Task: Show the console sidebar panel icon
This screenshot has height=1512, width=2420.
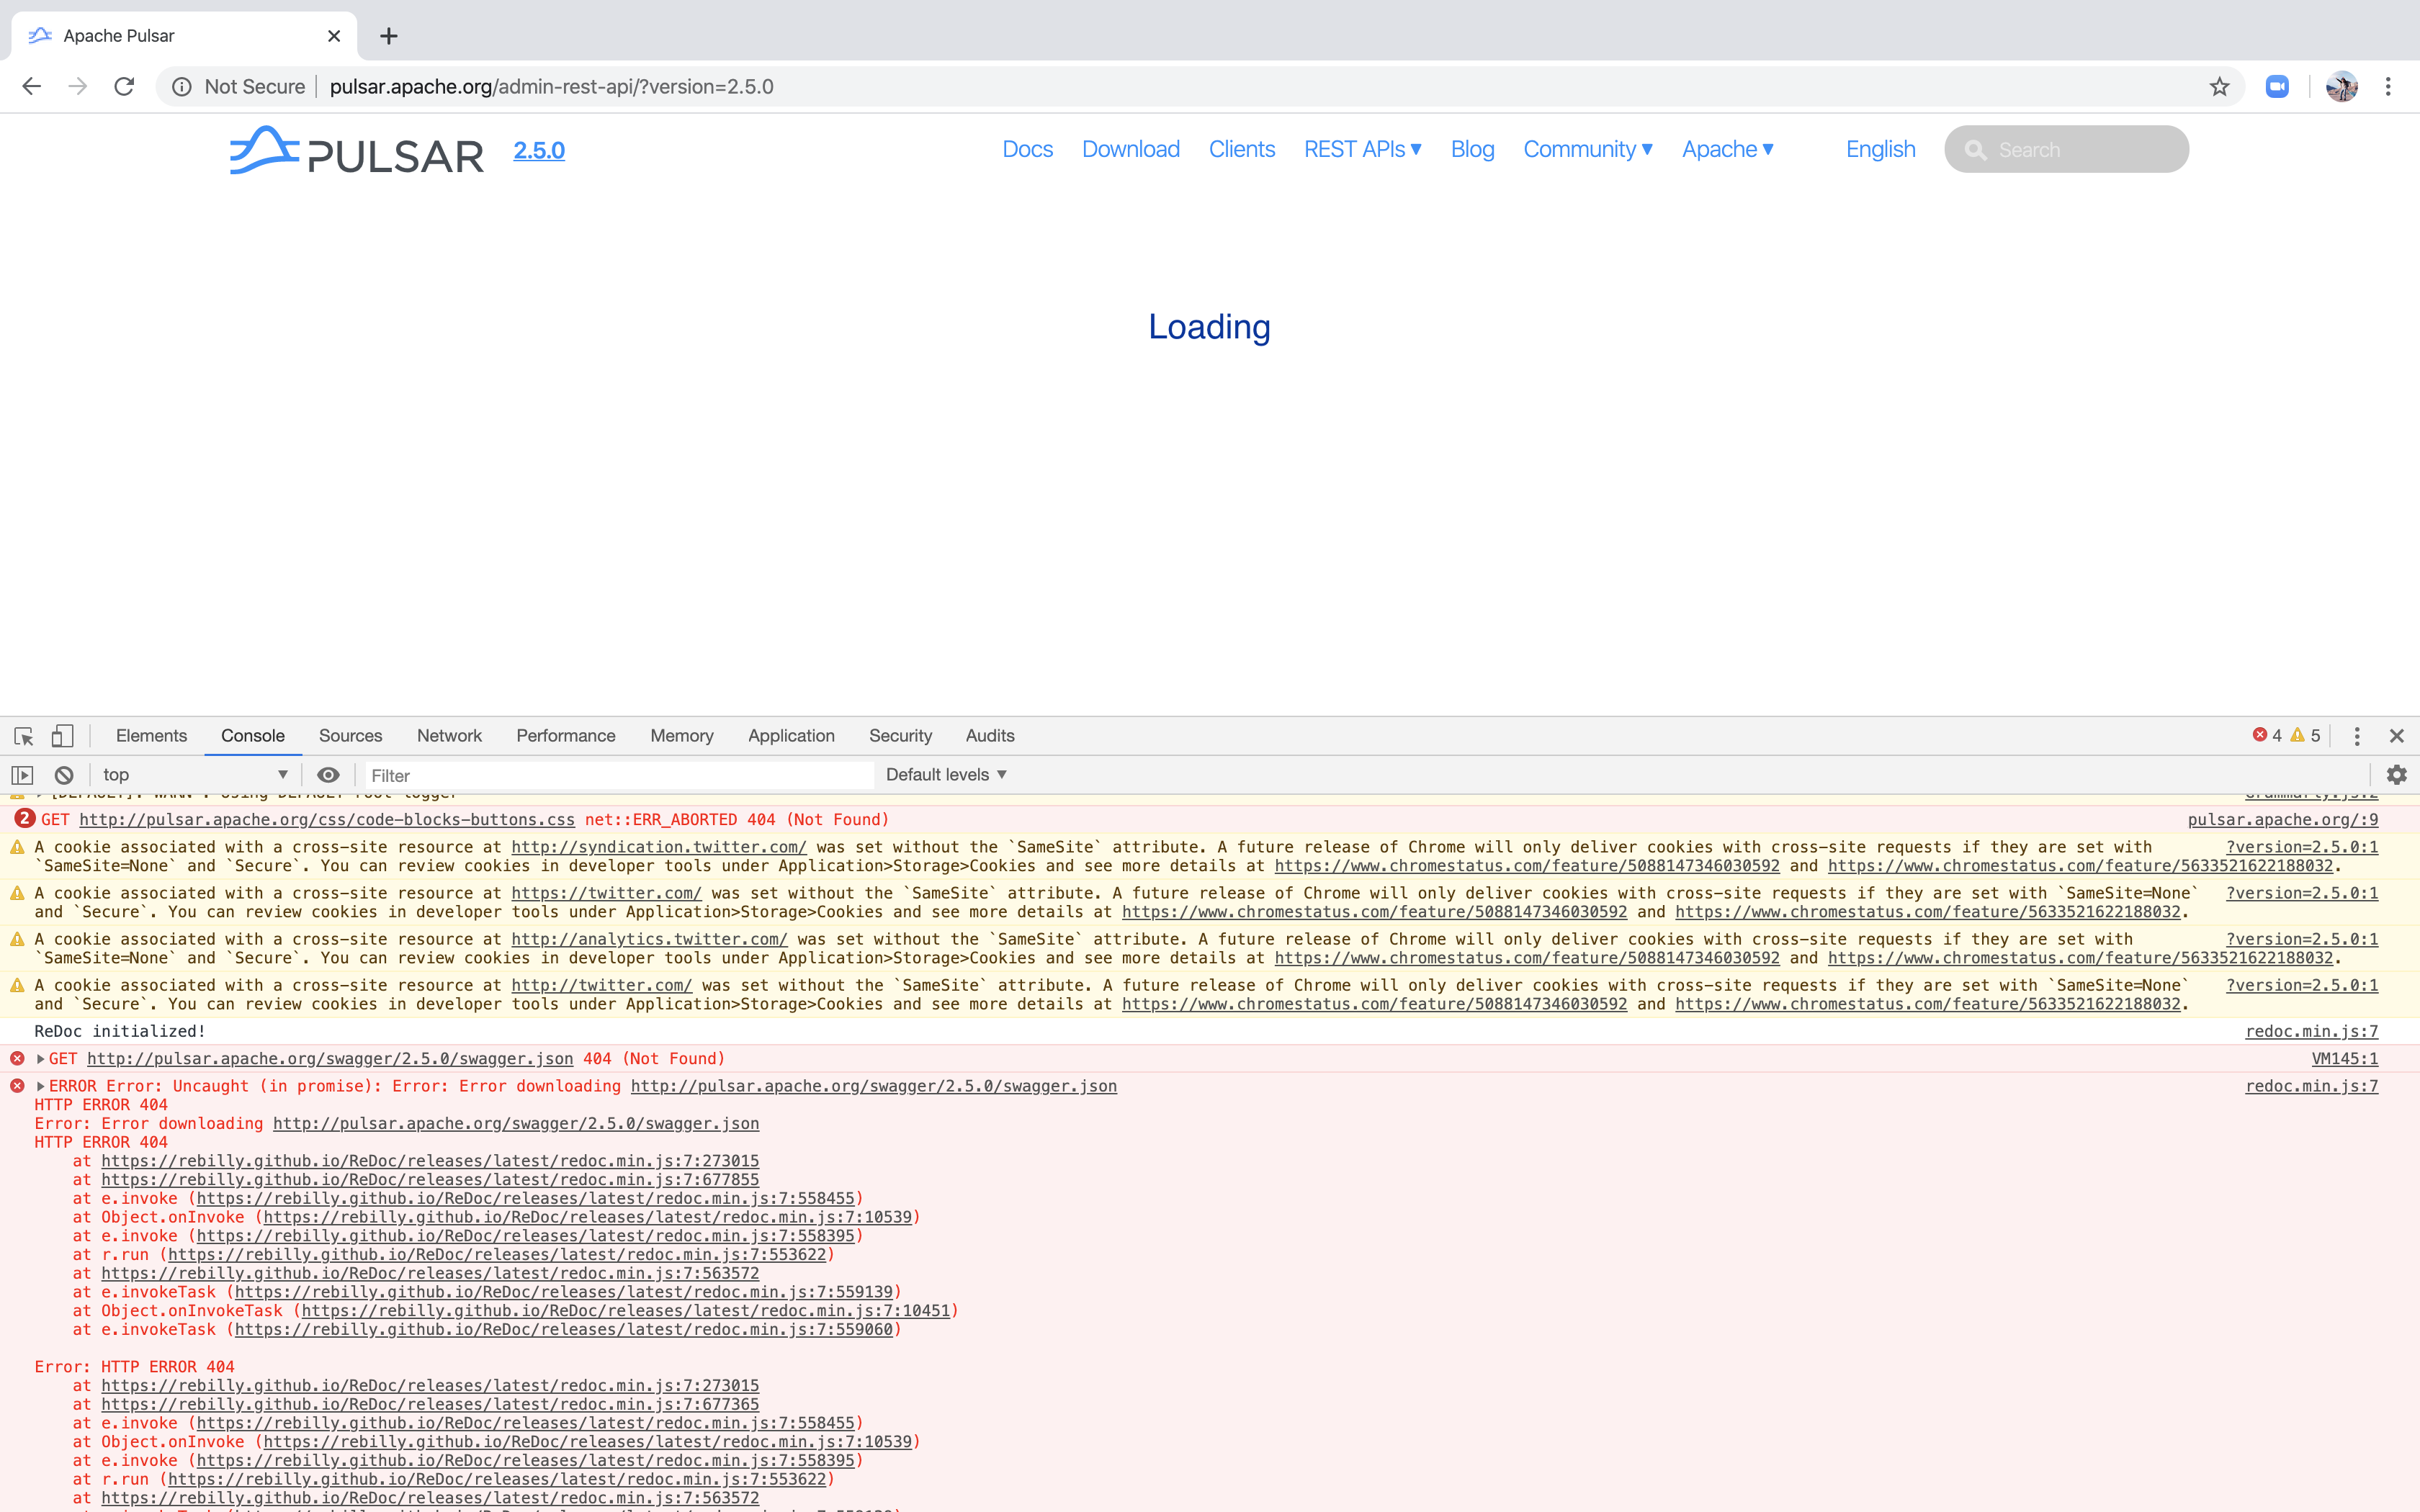Action: [x=22, y=775]
